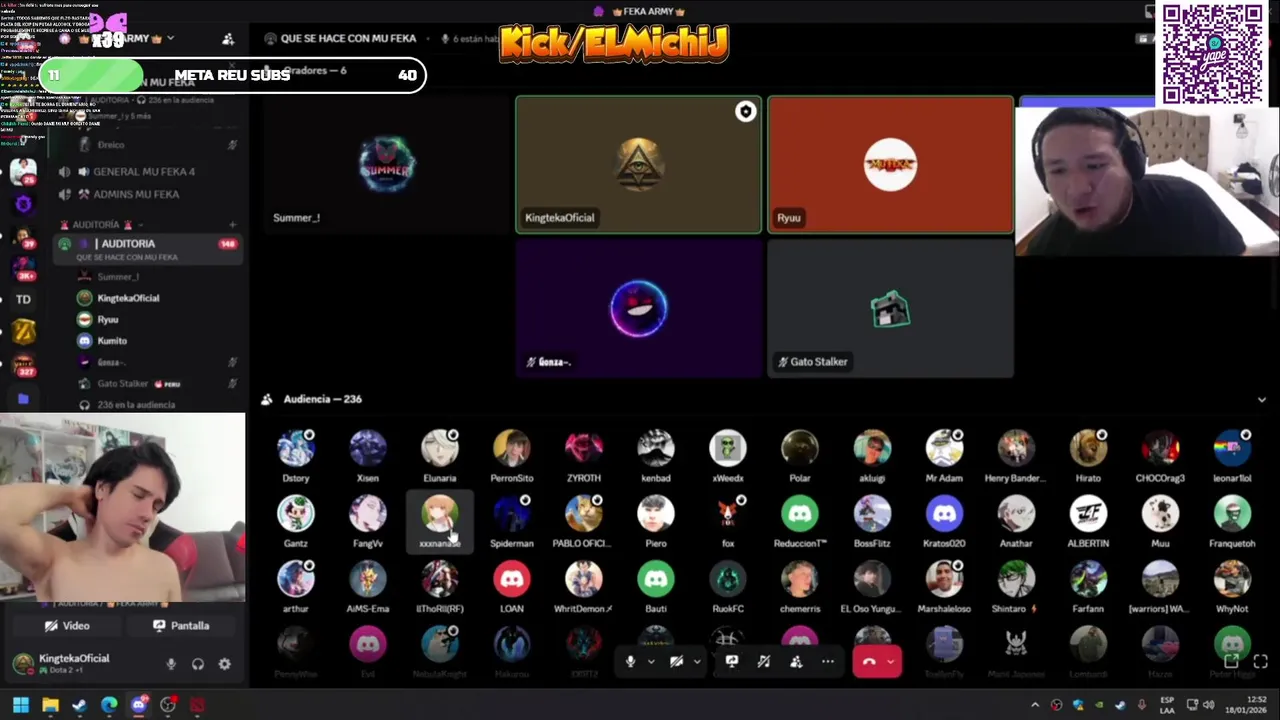Image resolution: width=1280 pixels, height=720 pixels.
Task: Show hidden system tray icons
Action: pyautogui.click(x=1035, y=705)
